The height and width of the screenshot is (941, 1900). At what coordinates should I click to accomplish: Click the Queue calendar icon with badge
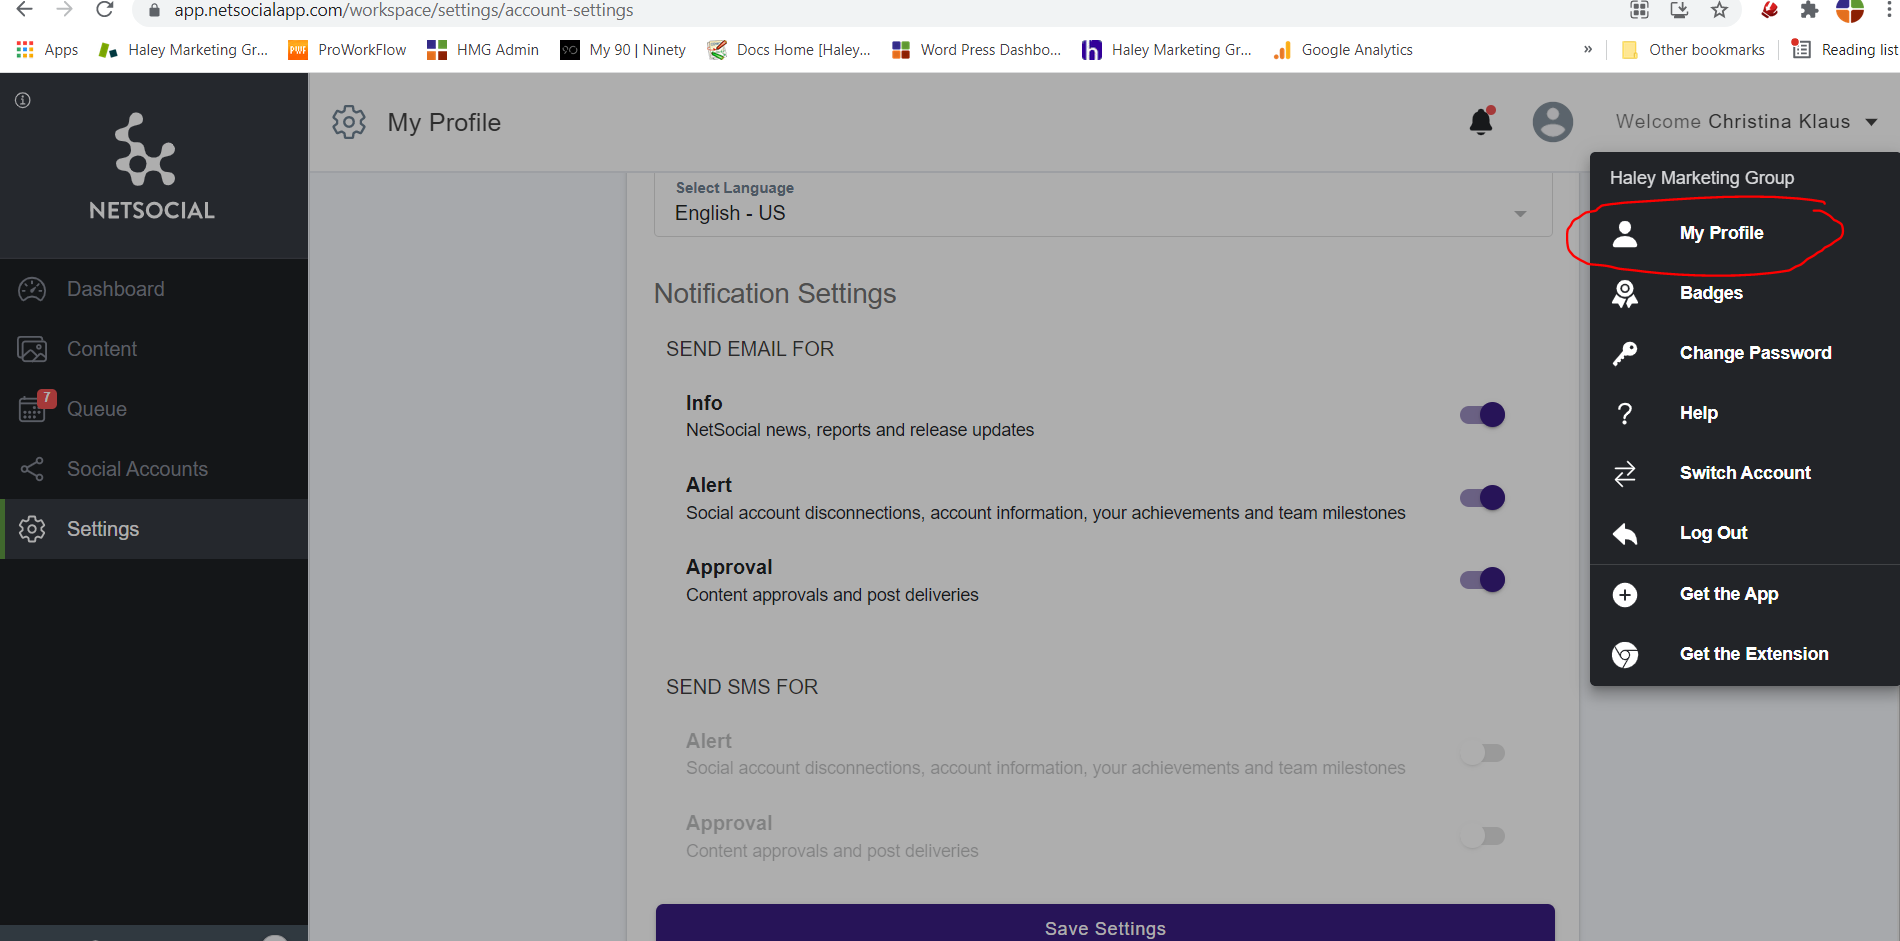coord(34,407)
